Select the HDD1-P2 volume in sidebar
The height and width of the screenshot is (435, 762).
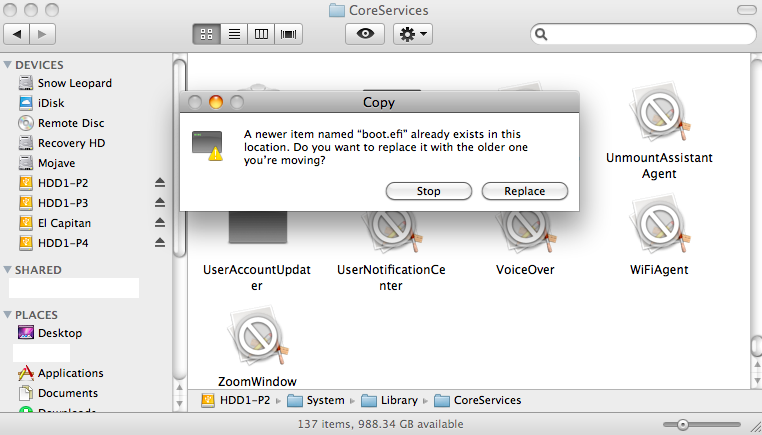click(x=53, y=183)
